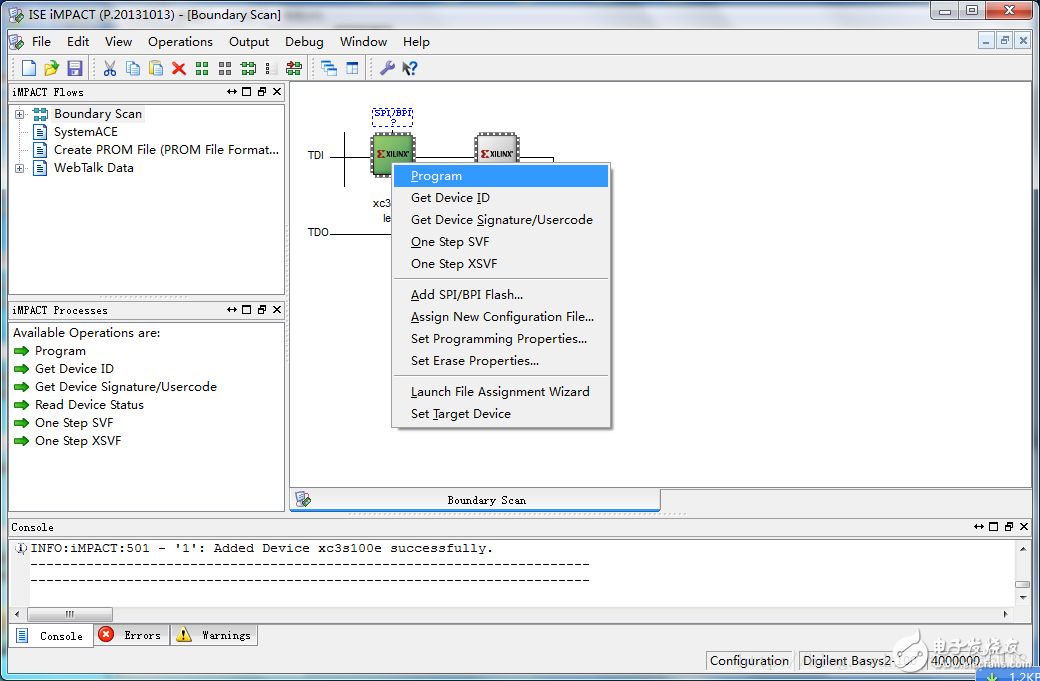
Task: Run Program from Available Operations list
Action: pyautogui.click(x=61, y=350)
